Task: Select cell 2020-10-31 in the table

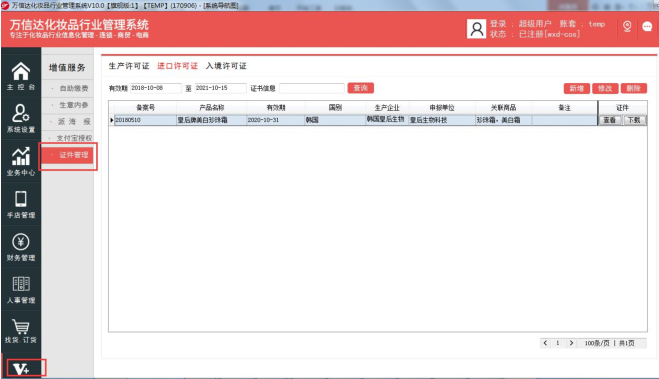Action: (276, 120)
